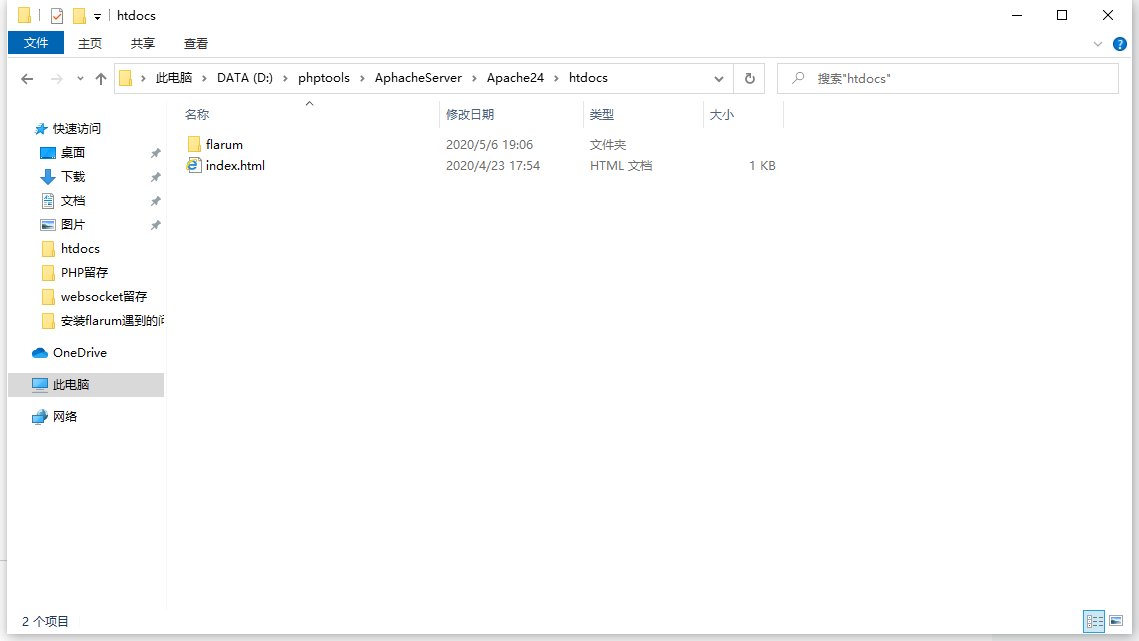Open the Help question mark icon
This screenshot has width=1139, height=641.
1121,43
